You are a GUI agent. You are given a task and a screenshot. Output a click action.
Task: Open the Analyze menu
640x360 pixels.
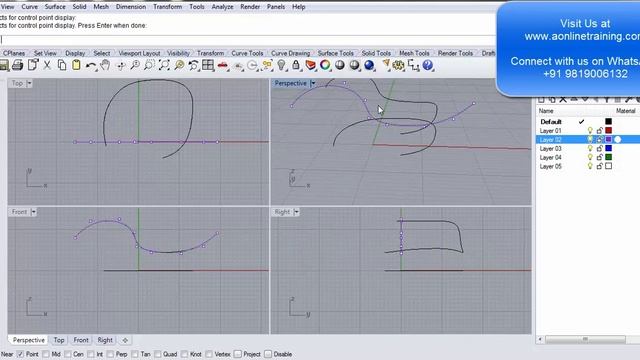pos(222,7)
